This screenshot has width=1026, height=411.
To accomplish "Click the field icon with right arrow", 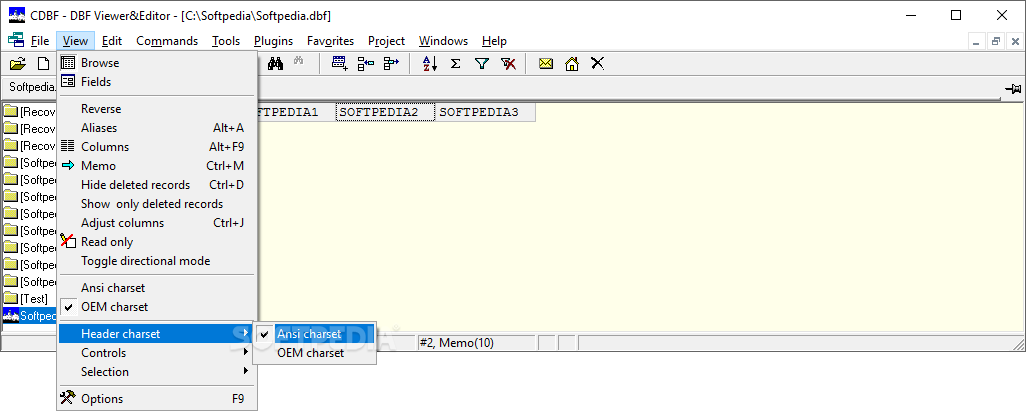I will point(391,63).
